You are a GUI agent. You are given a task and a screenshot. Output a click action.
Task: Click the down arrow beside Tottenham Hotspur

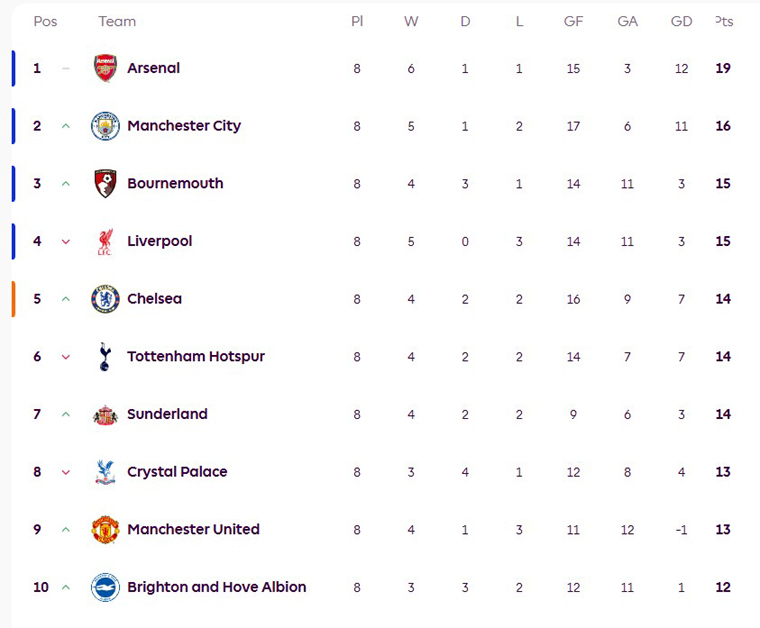66,357
